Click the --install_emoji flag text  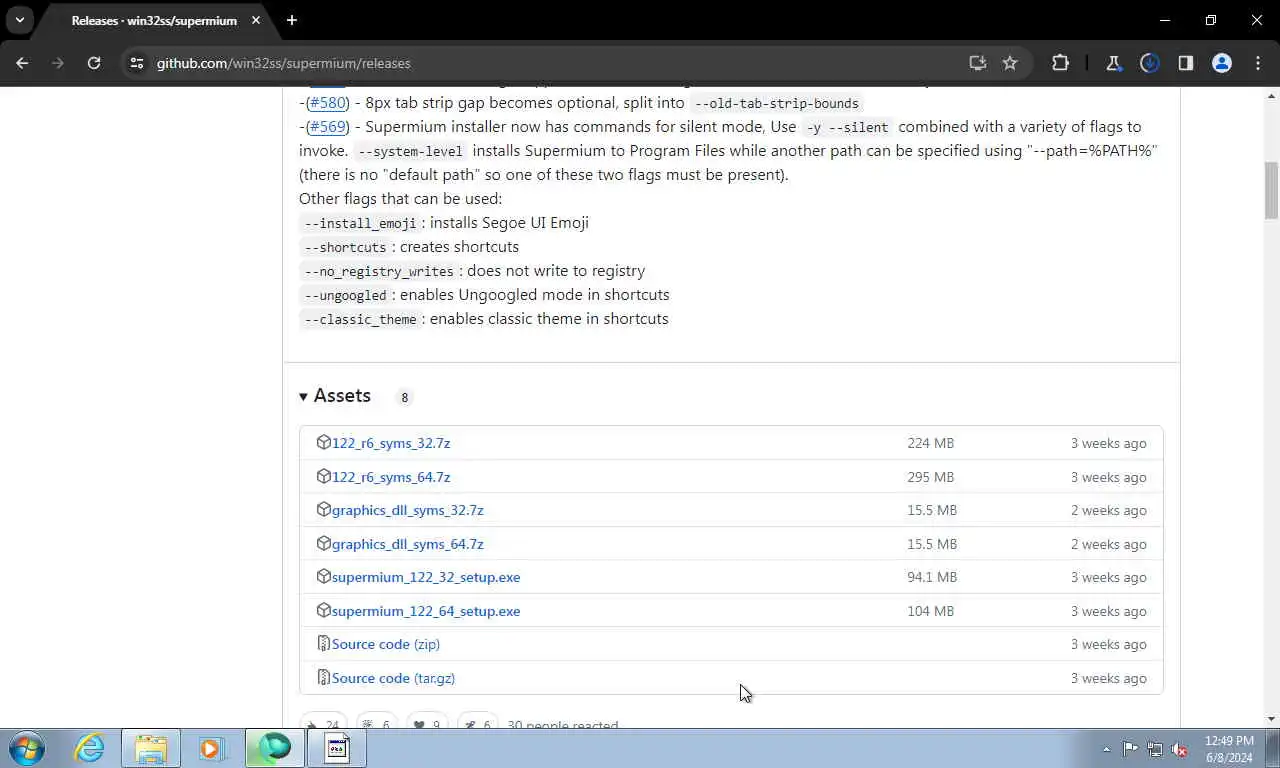pos(360,223)
